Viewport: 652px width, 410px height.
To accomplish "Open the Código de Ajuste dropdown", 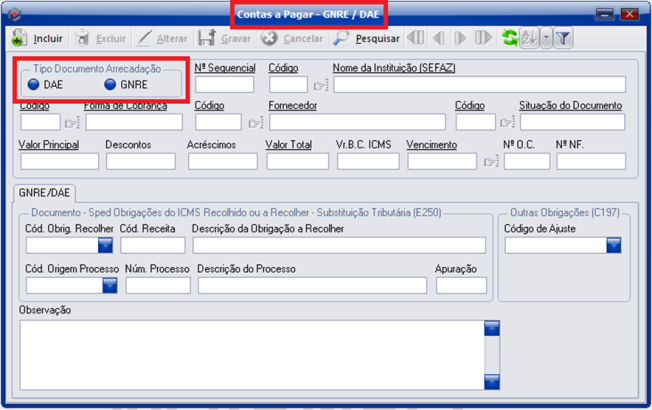I will 613,245.
